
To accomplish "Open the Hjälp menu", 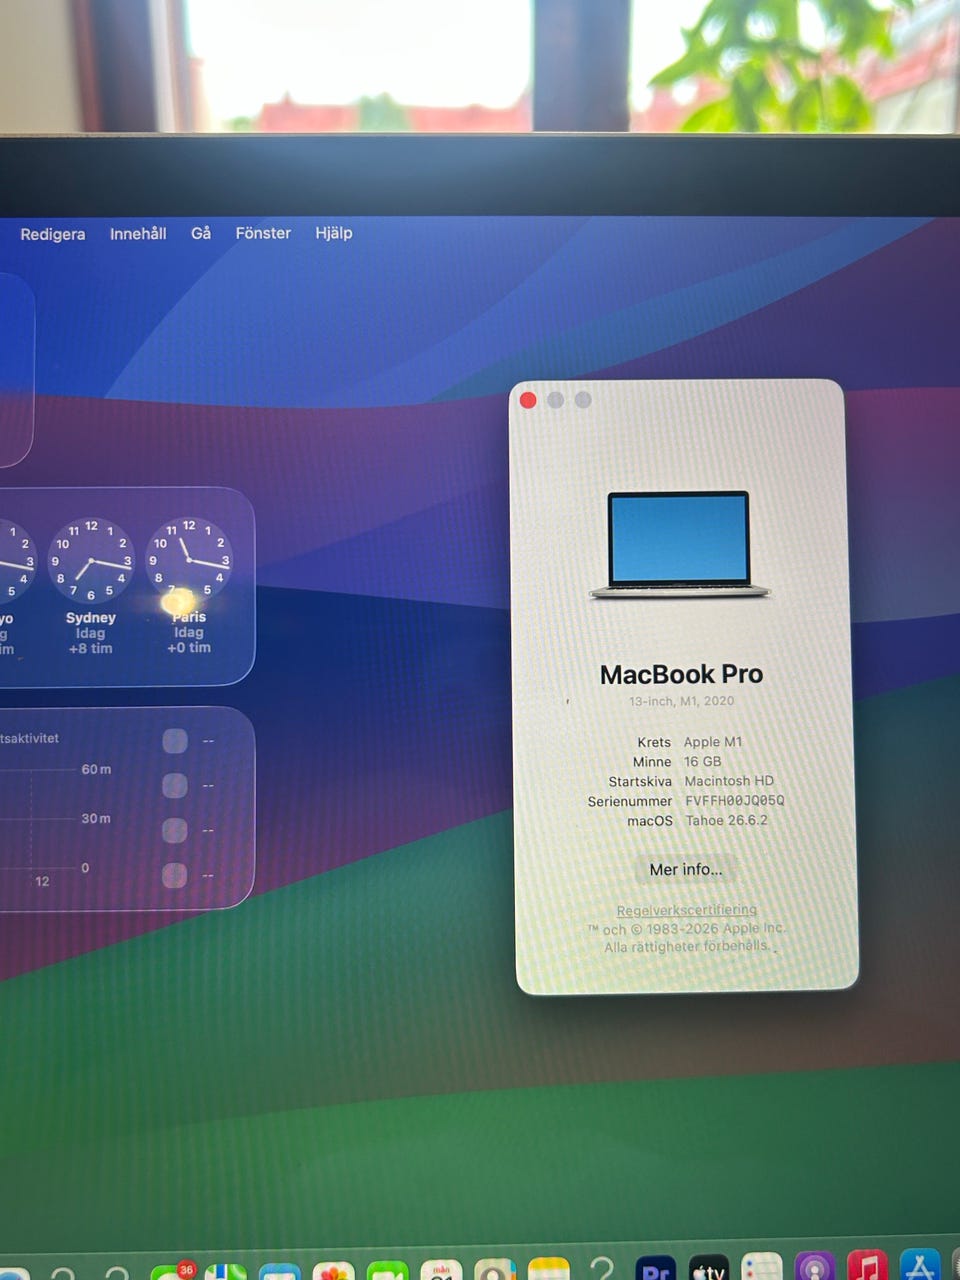I will [334, 233].
